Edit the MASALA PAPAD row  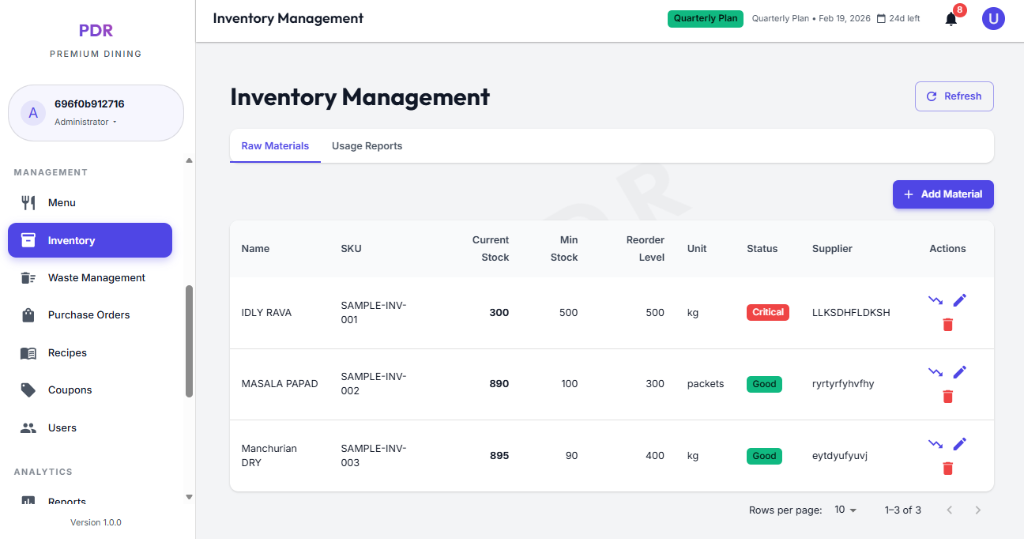point(960,372)
